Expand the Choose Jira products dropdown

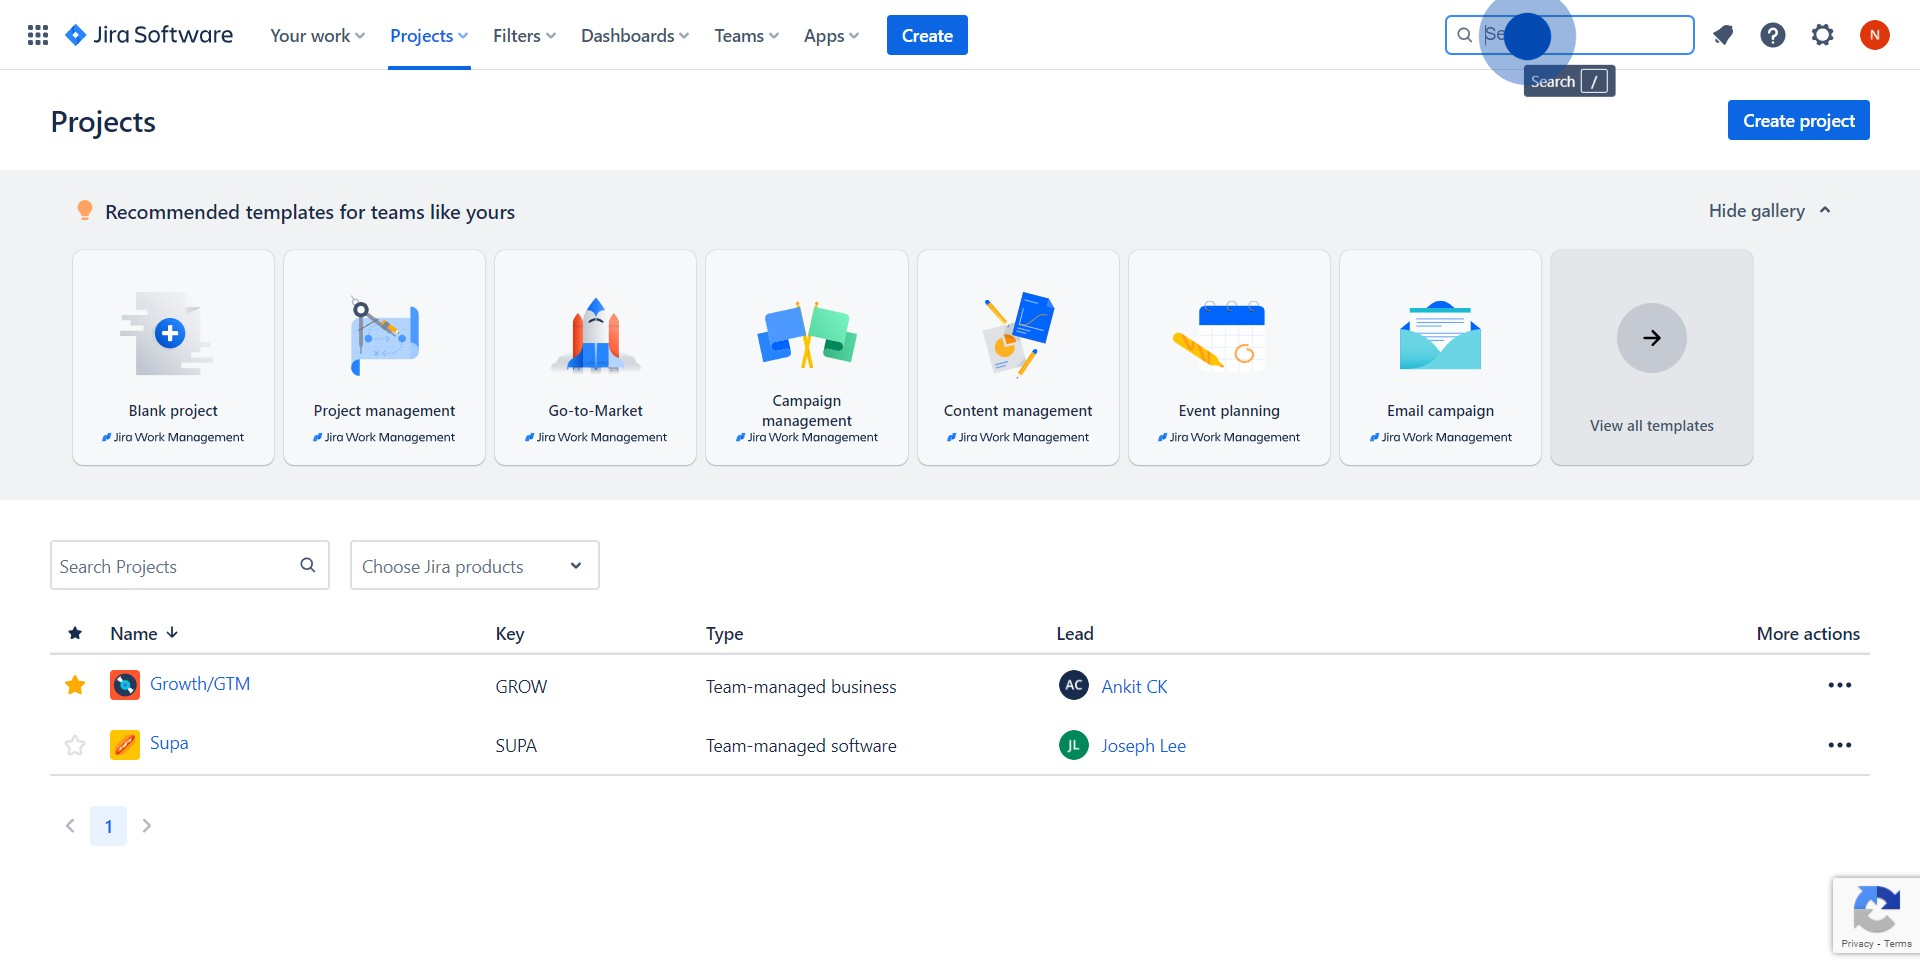click(x=475, y=565)
